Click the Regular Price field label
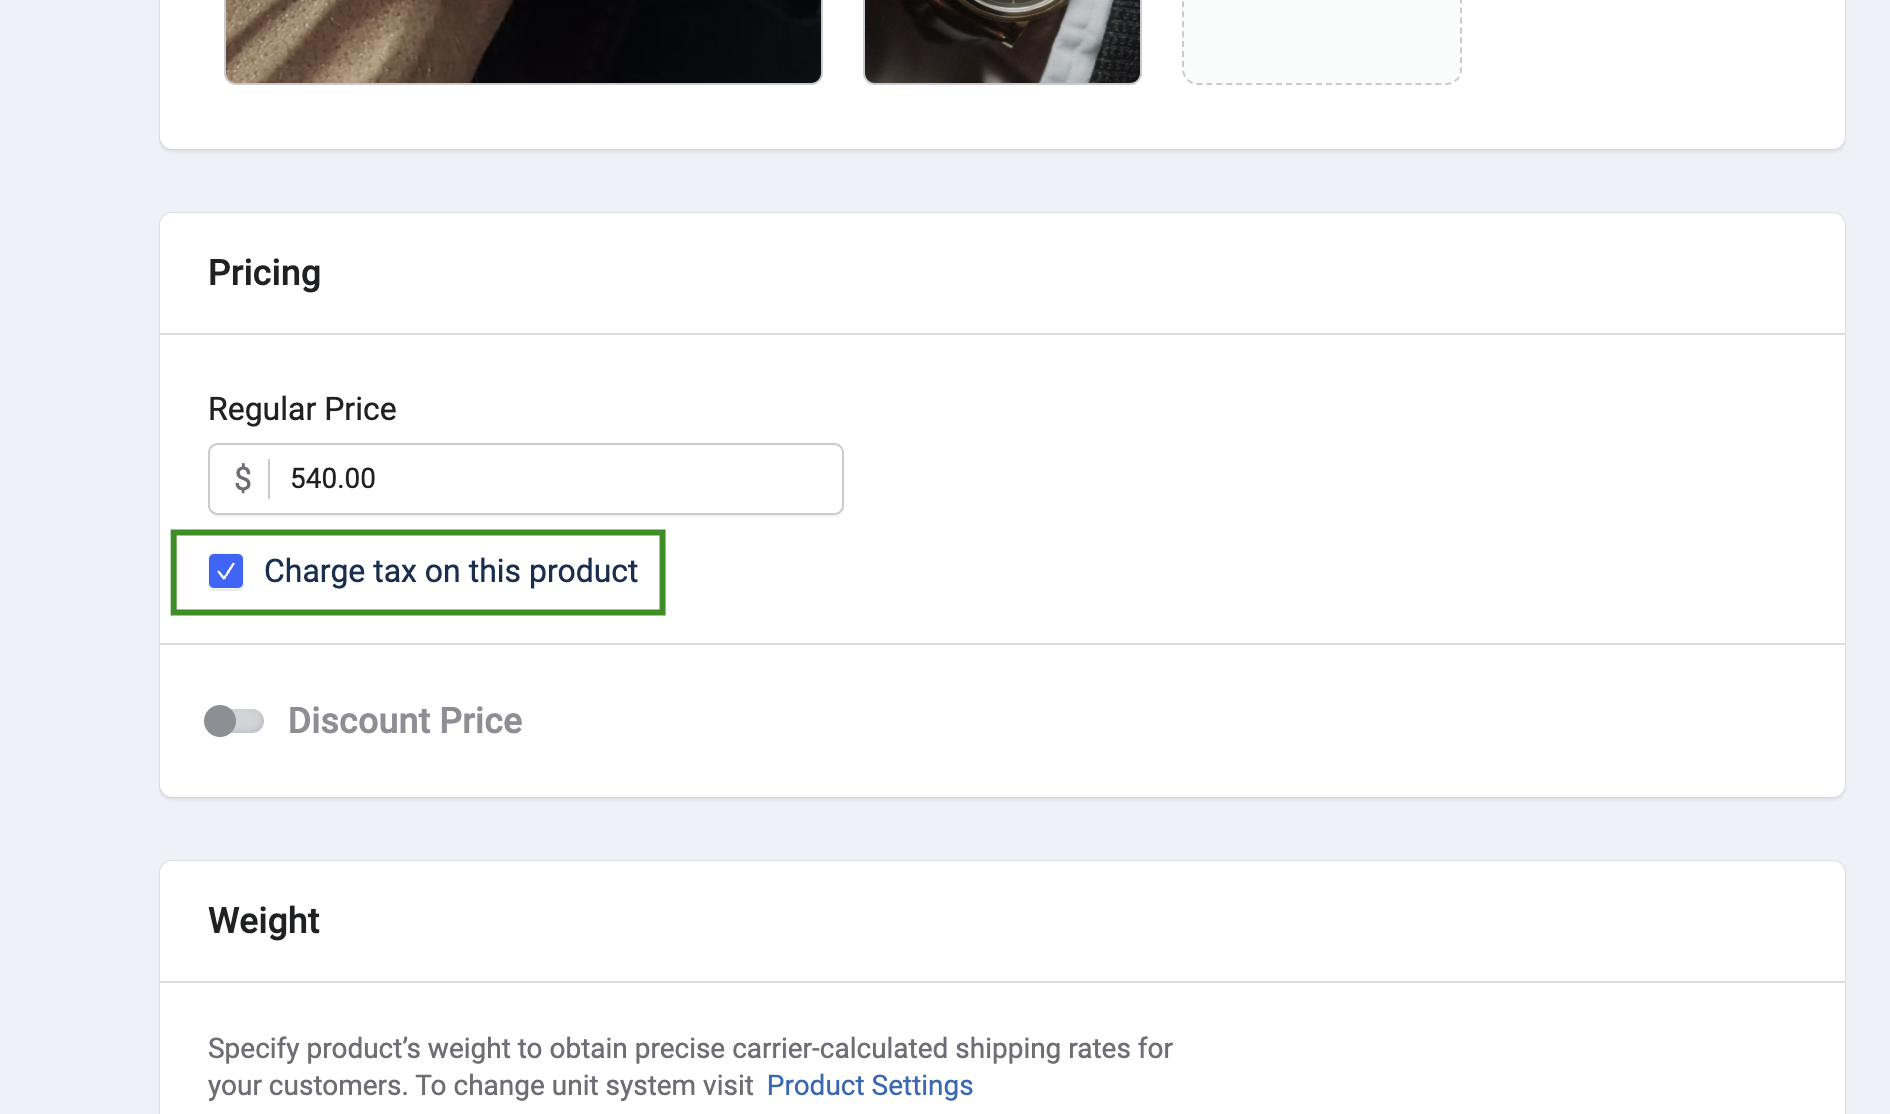Screen dimensions: 1890x1114 click(x=302, y=409)
